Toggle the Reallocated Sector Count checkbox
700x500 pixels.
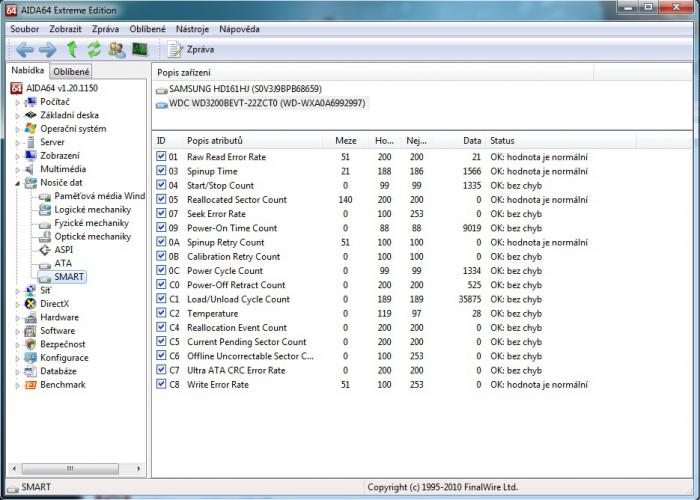(x=162, y=200)
